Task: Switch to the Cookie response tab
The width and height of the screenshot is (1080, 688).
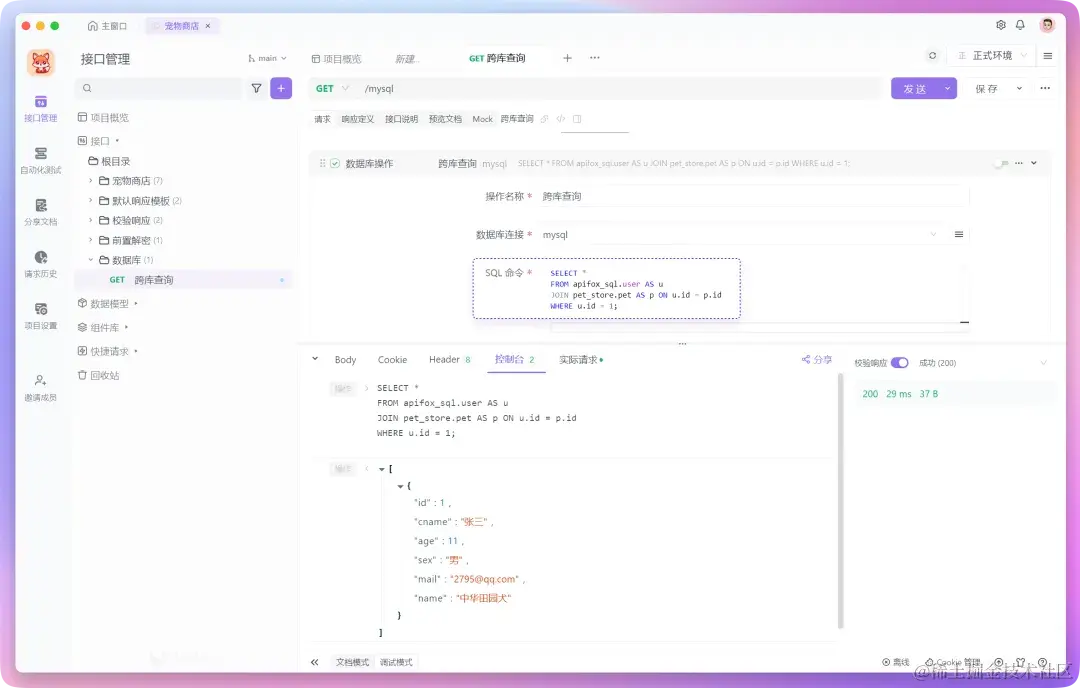Action: coord(392,359)
